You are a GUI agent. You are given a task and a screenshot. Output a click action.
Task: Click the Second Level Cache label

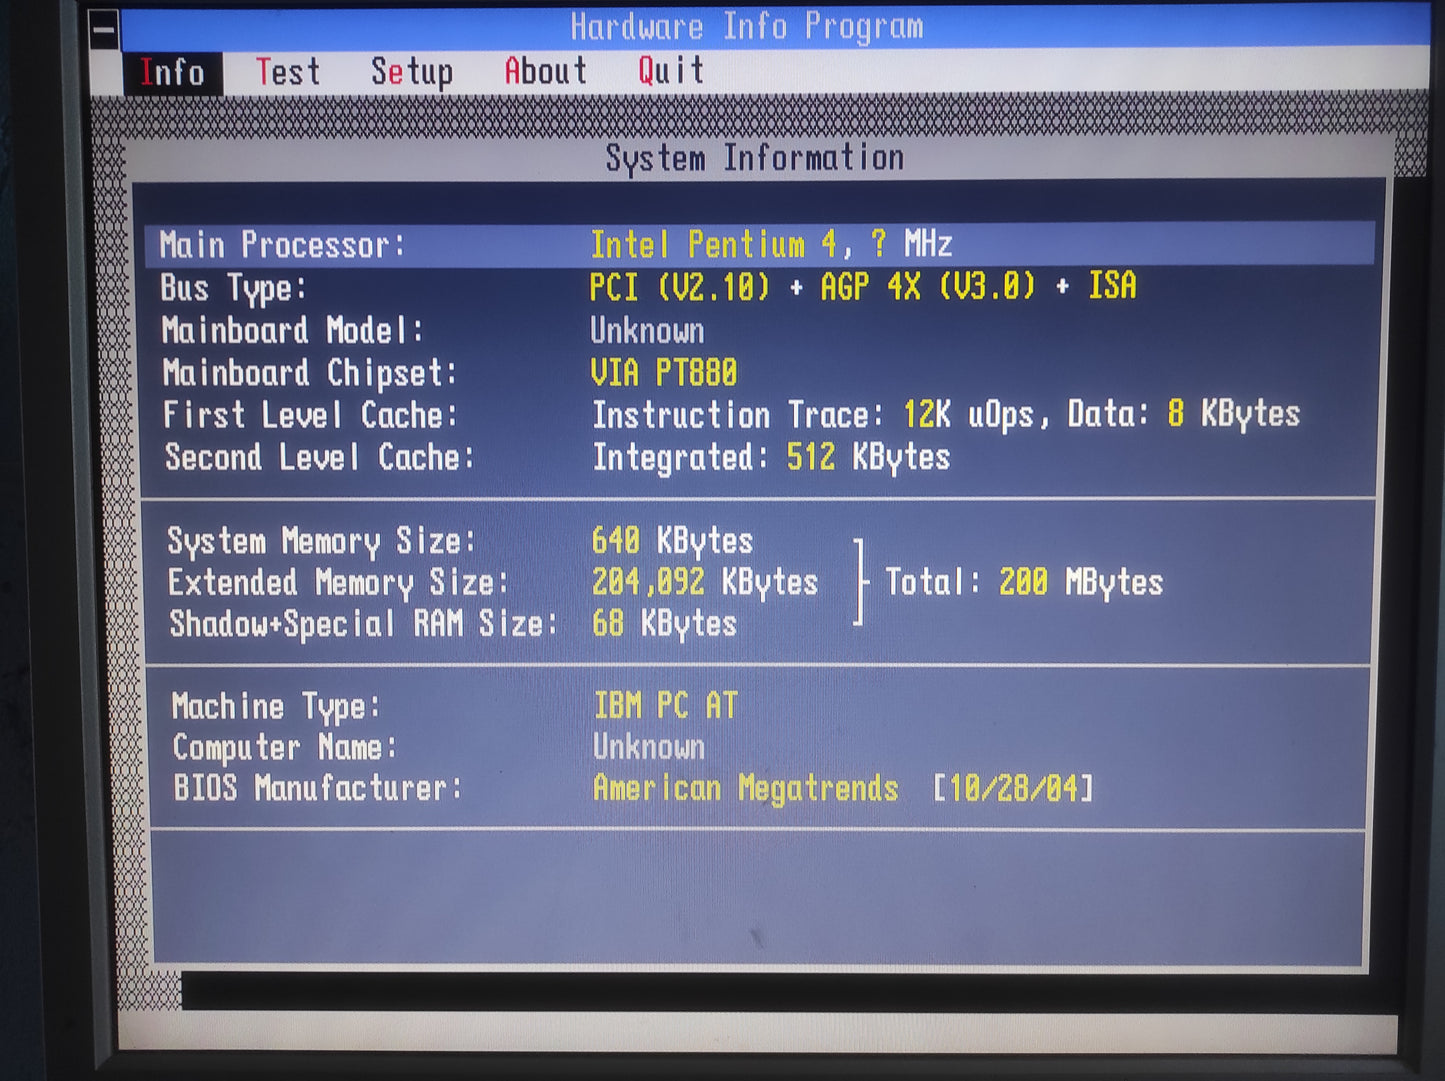318,458
